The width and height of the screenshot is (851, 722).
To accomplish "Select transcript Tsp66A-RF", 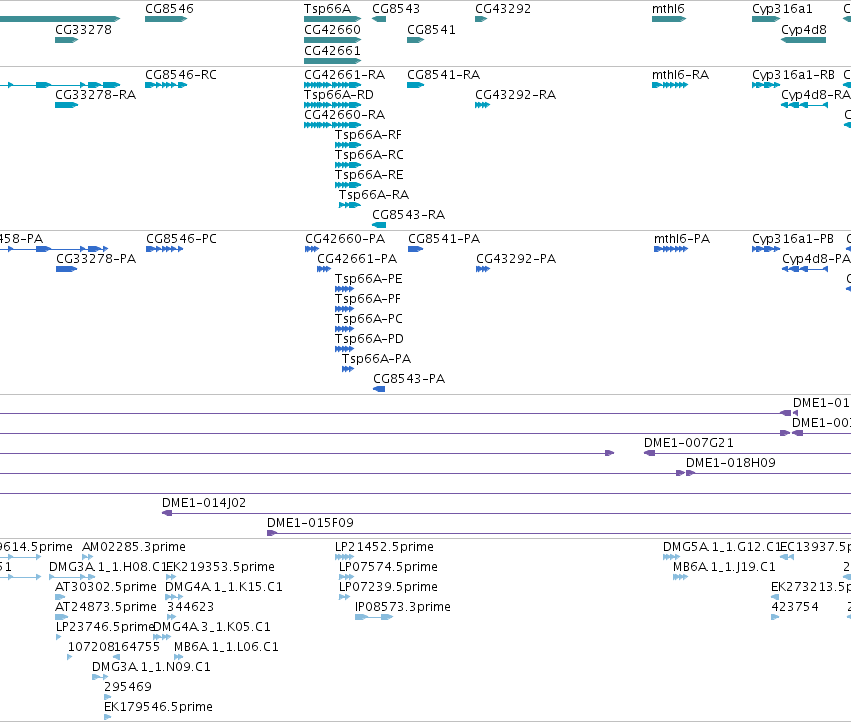I will pos(348,145).
